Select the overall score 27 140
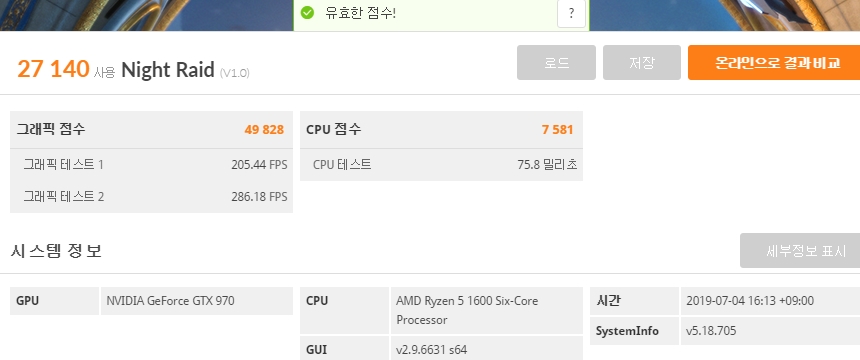Viewport: 860px width, 360px height. [53, 69]
